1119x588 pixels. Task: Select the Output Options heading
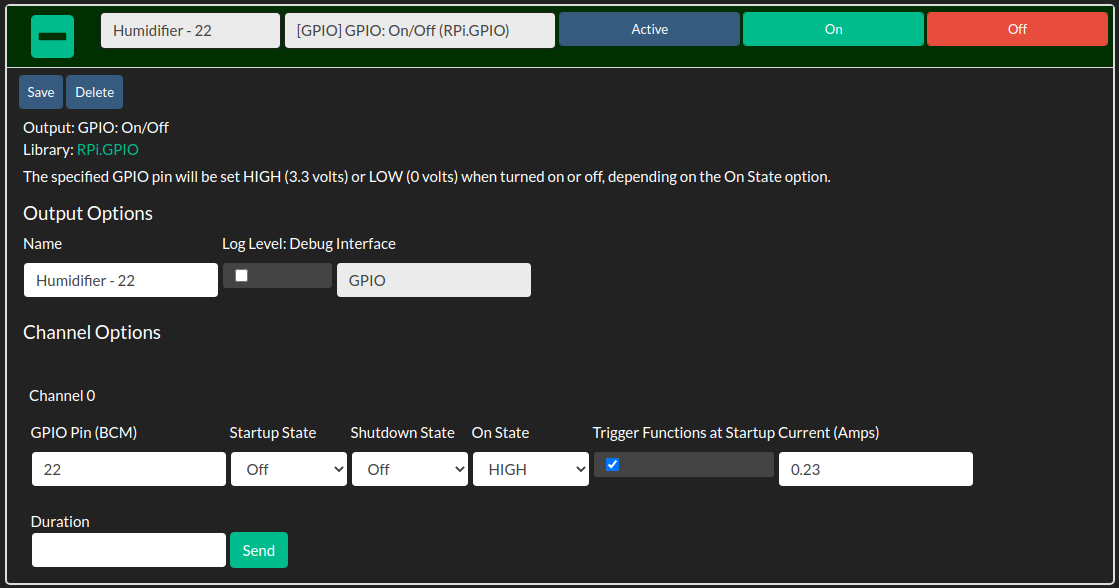(x=88, y=213)
